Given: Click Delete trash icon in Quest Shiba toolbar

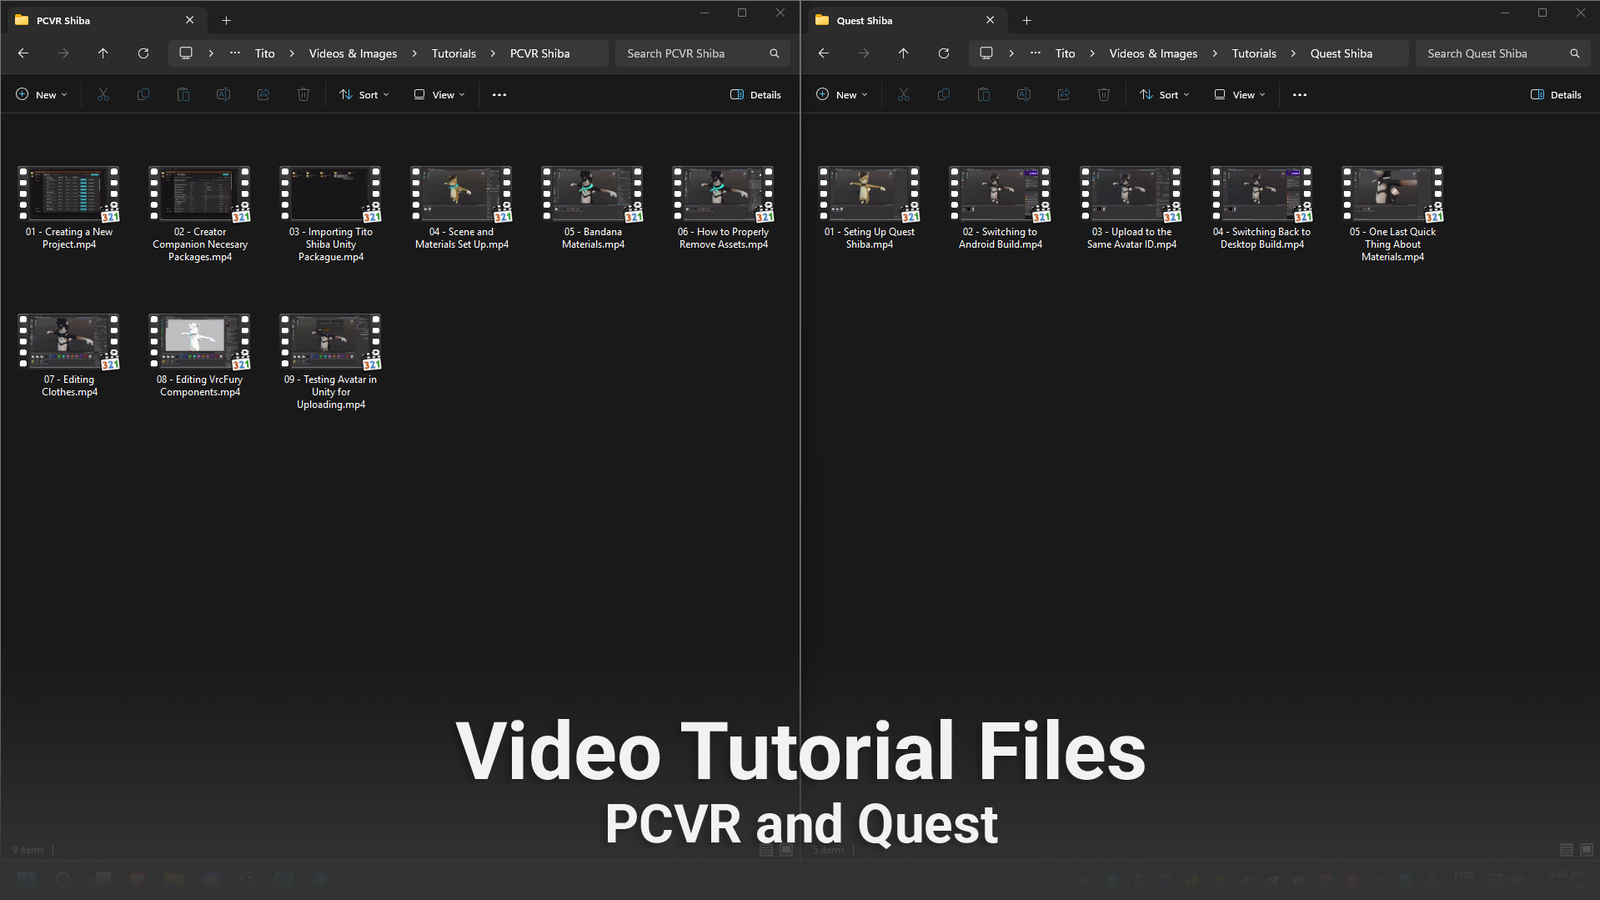Looking at the screenshot, I should coord(1103,95).
